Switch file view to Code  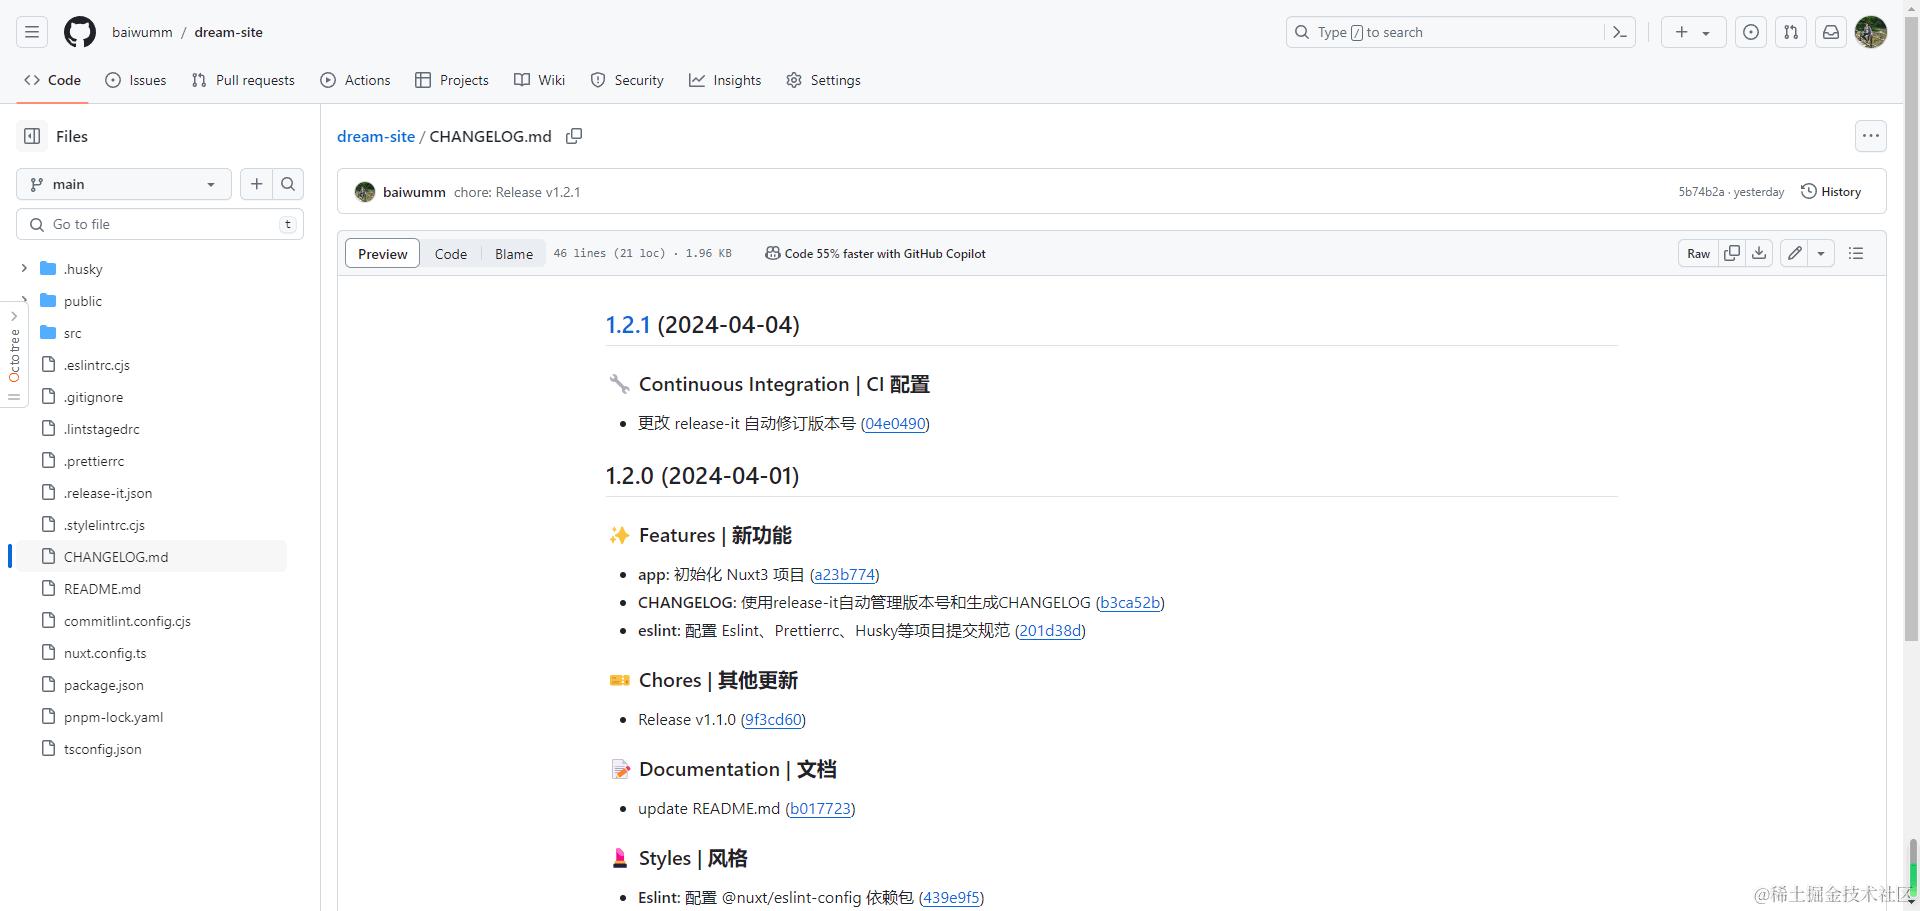point(451,253)
